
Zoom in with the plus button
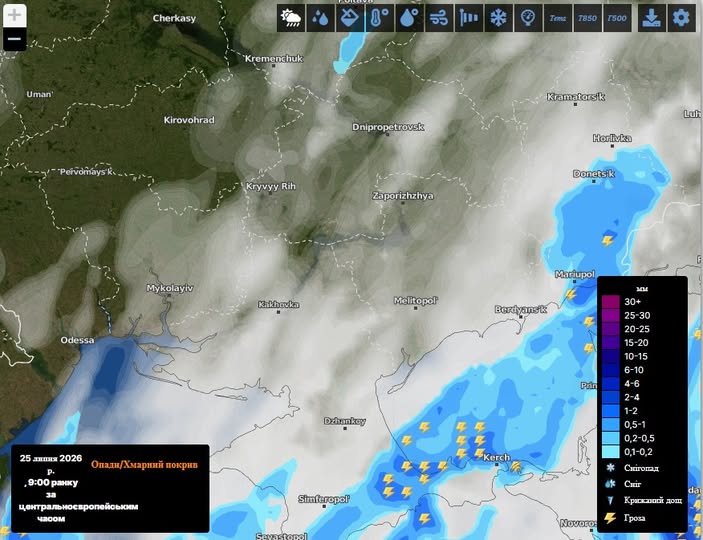14,15
